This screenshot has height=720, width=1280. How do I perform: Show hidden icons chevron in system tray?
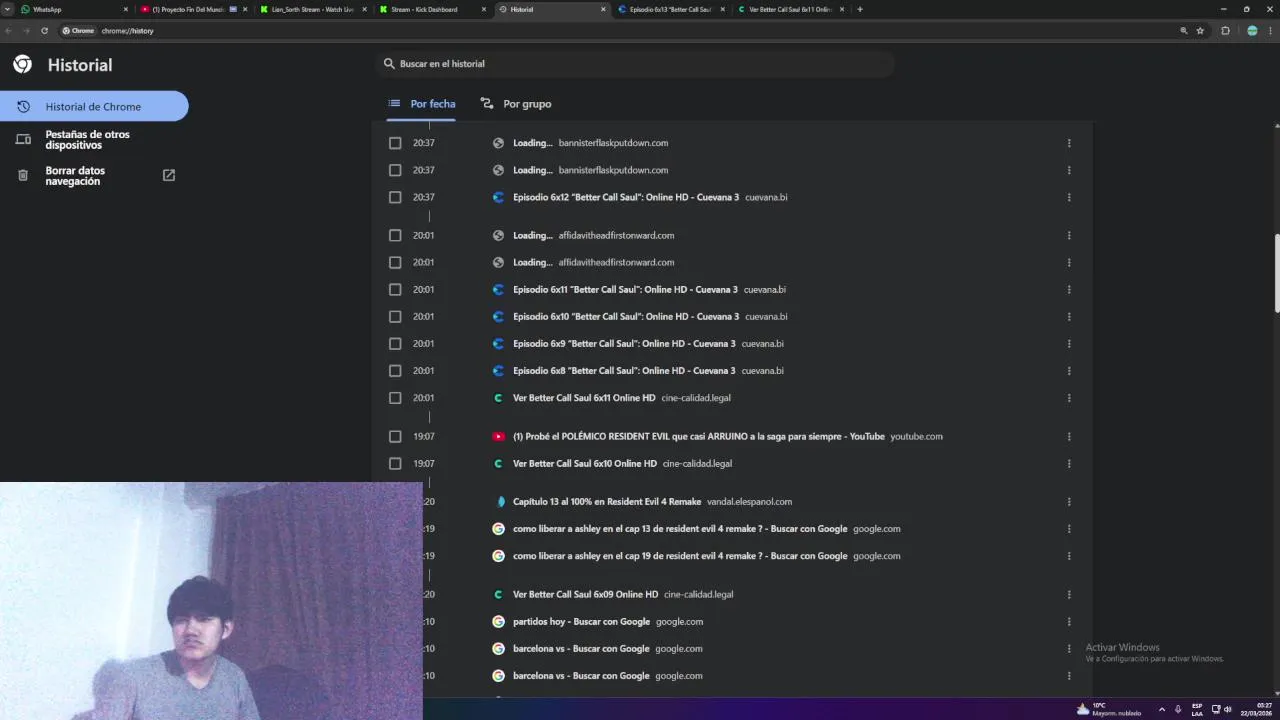[1161, 709]
